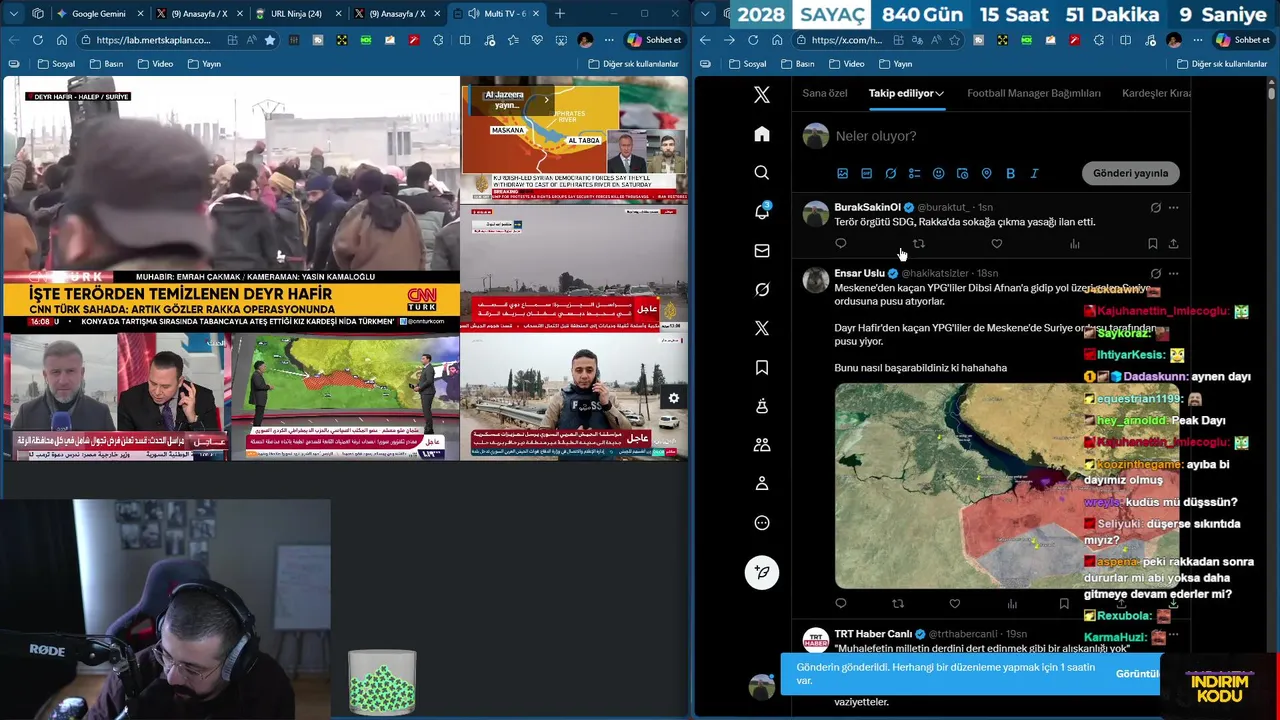Add a GIF to the new post

click(x=866, y=173)
